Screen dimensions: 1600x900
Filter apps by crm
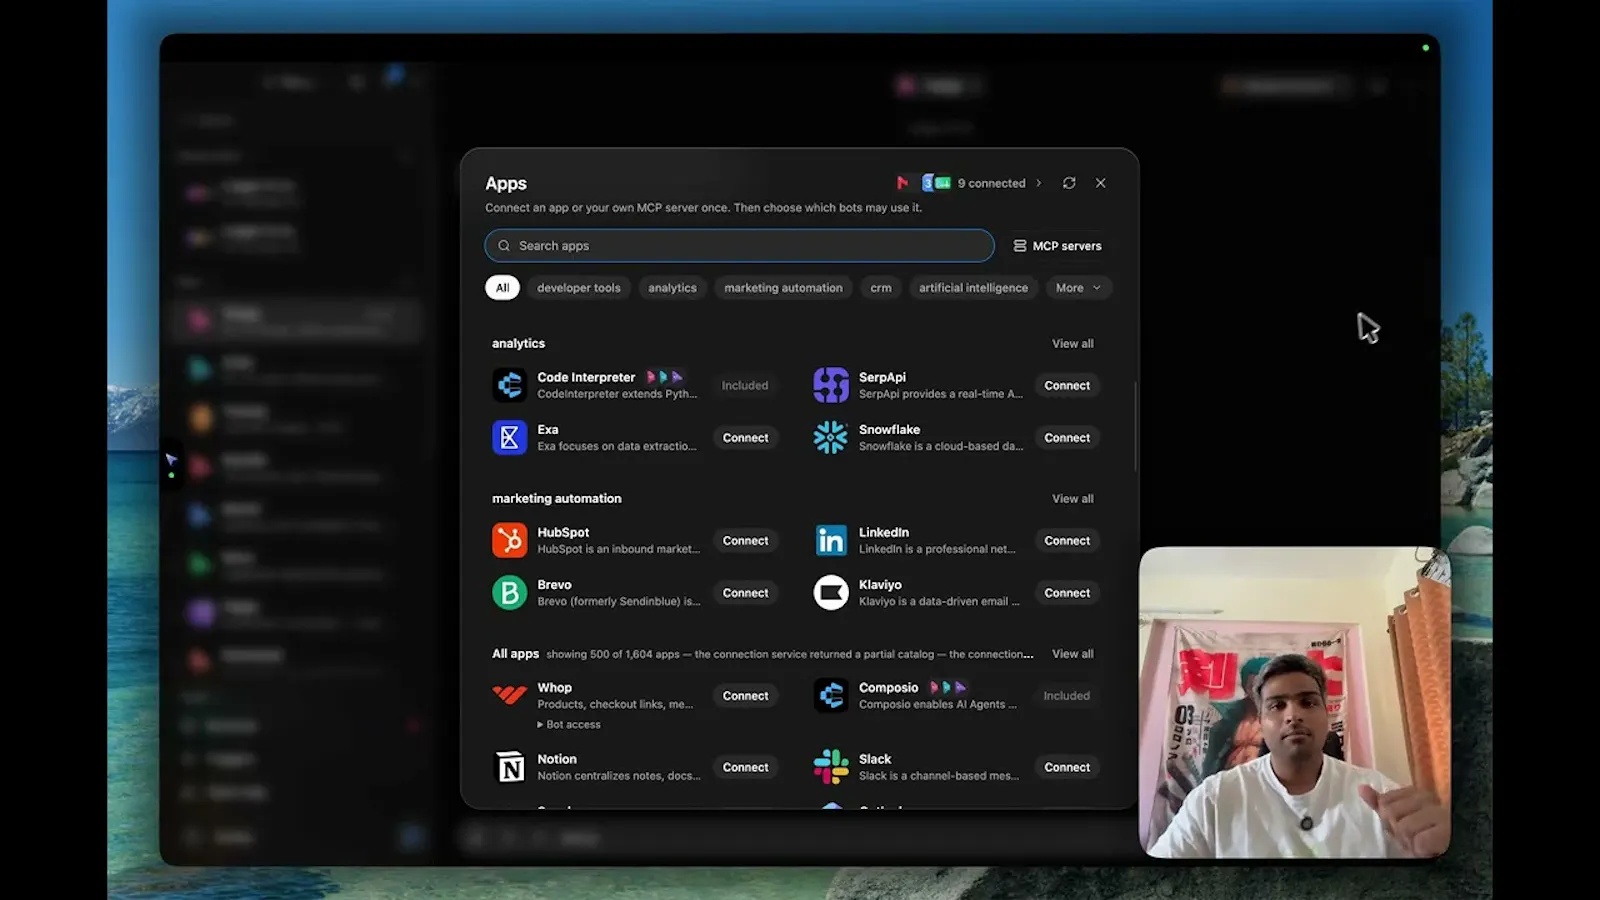click(x=881, y=288)
